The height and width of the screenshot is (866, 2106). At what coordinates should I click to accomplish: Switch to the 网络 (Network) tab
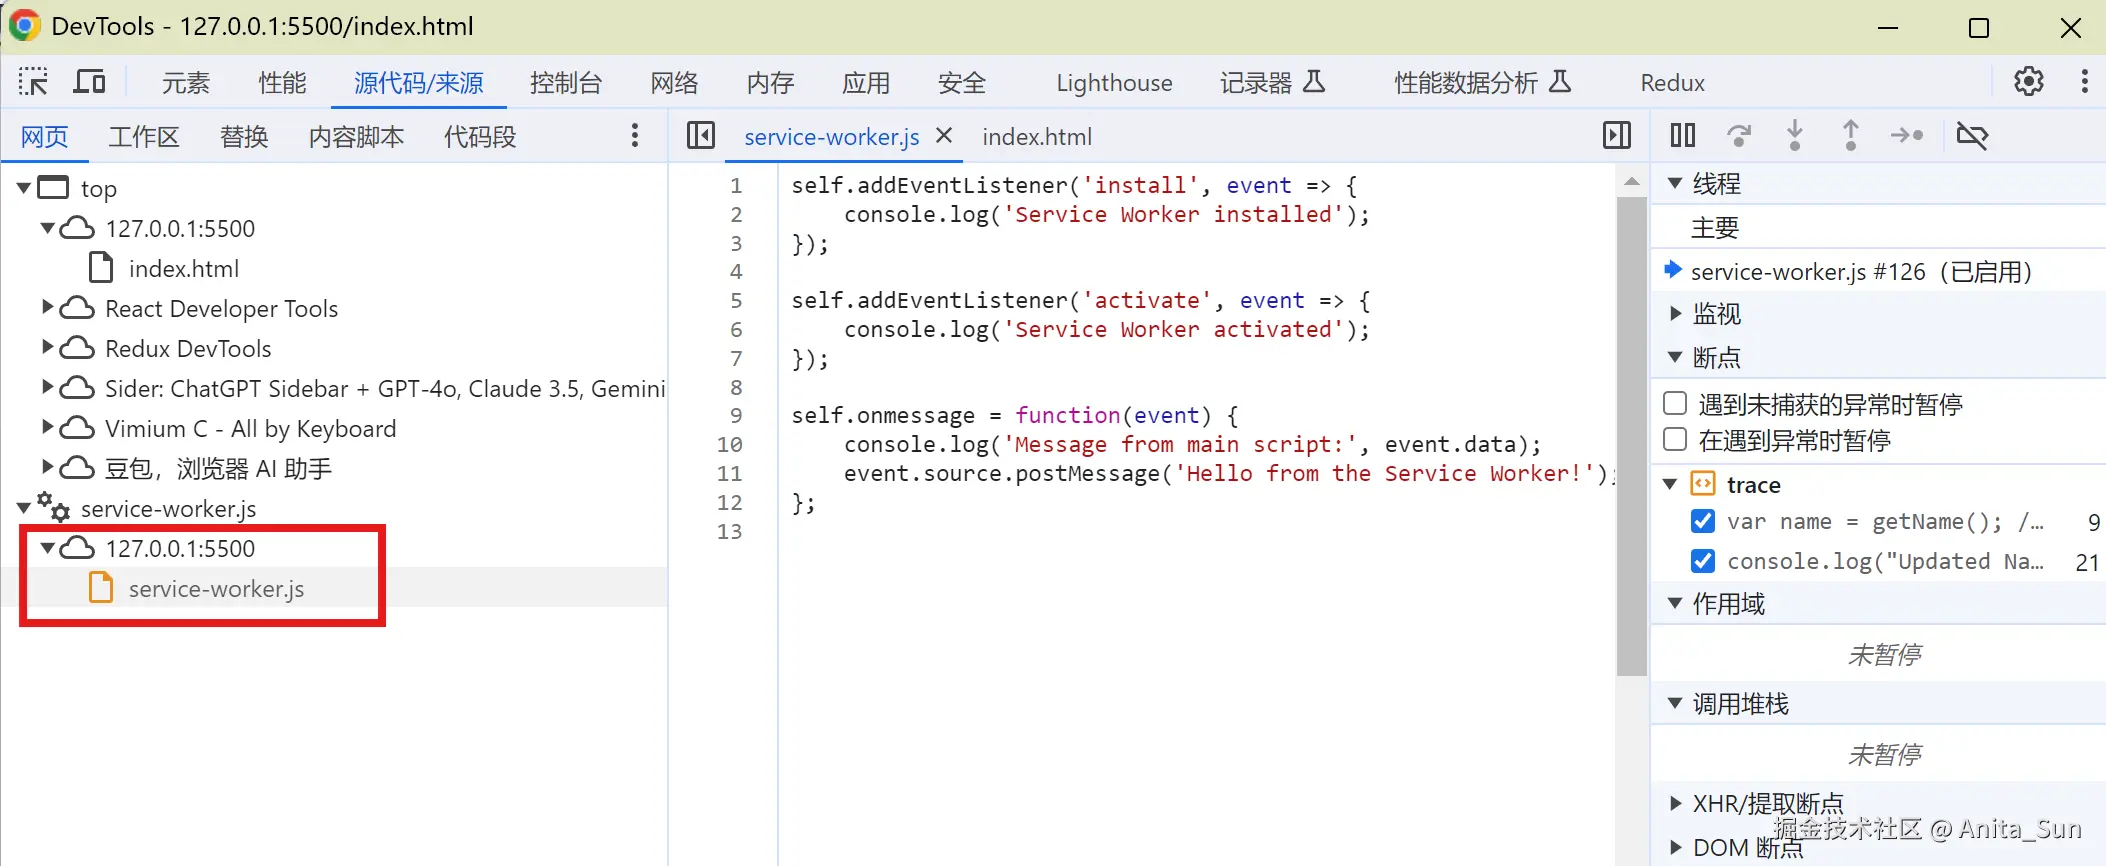tap(675, 83)
